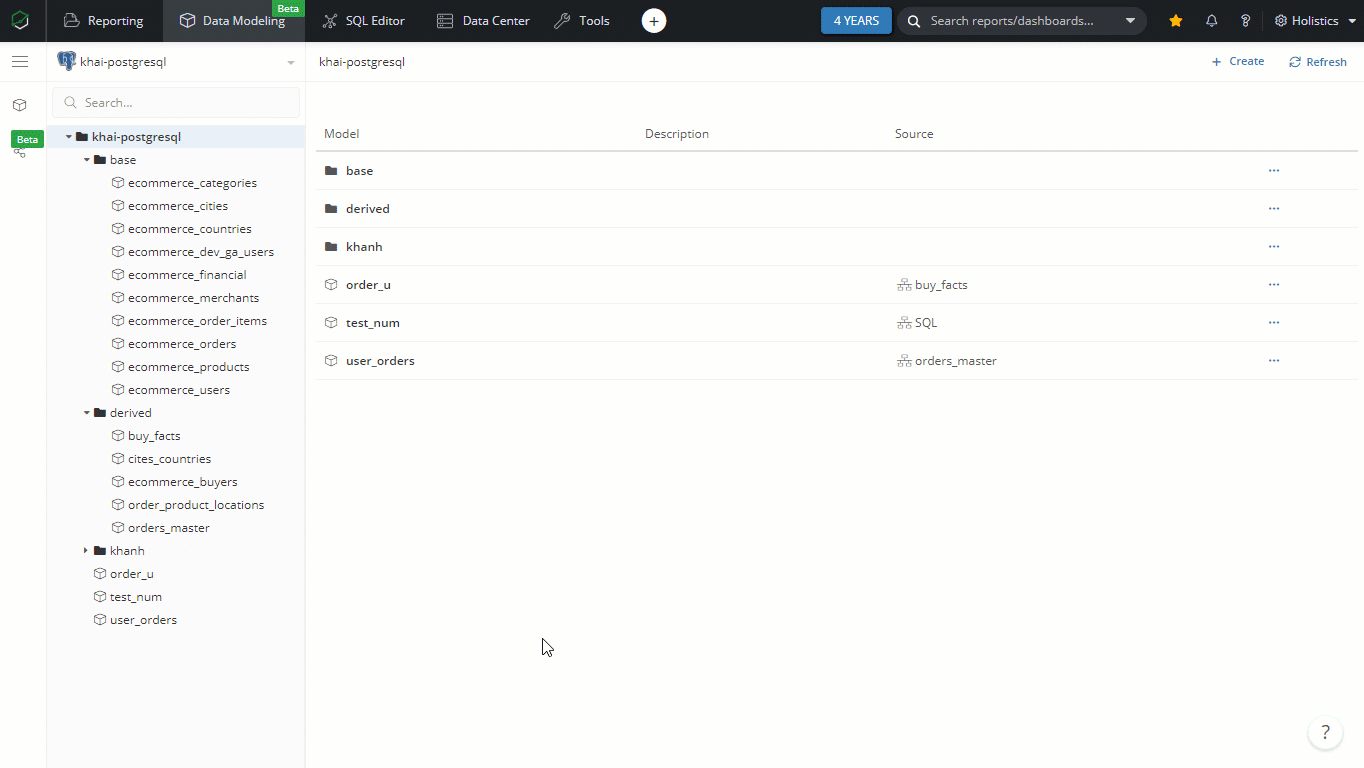Click the round plus add button
The width and height of the screenshot is (1364, 768).
click(654, 21)
